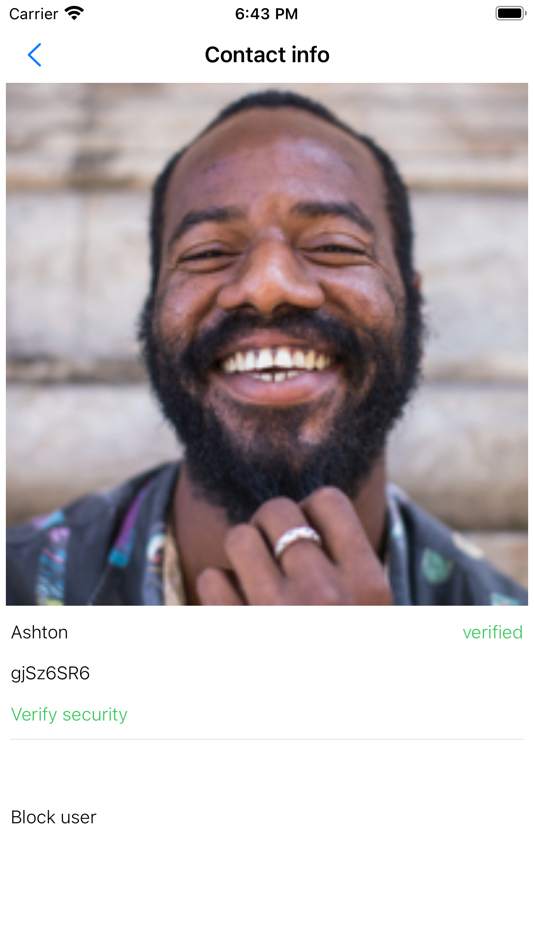
Task: Tap the battery icon in status bar
Action: 510,13
